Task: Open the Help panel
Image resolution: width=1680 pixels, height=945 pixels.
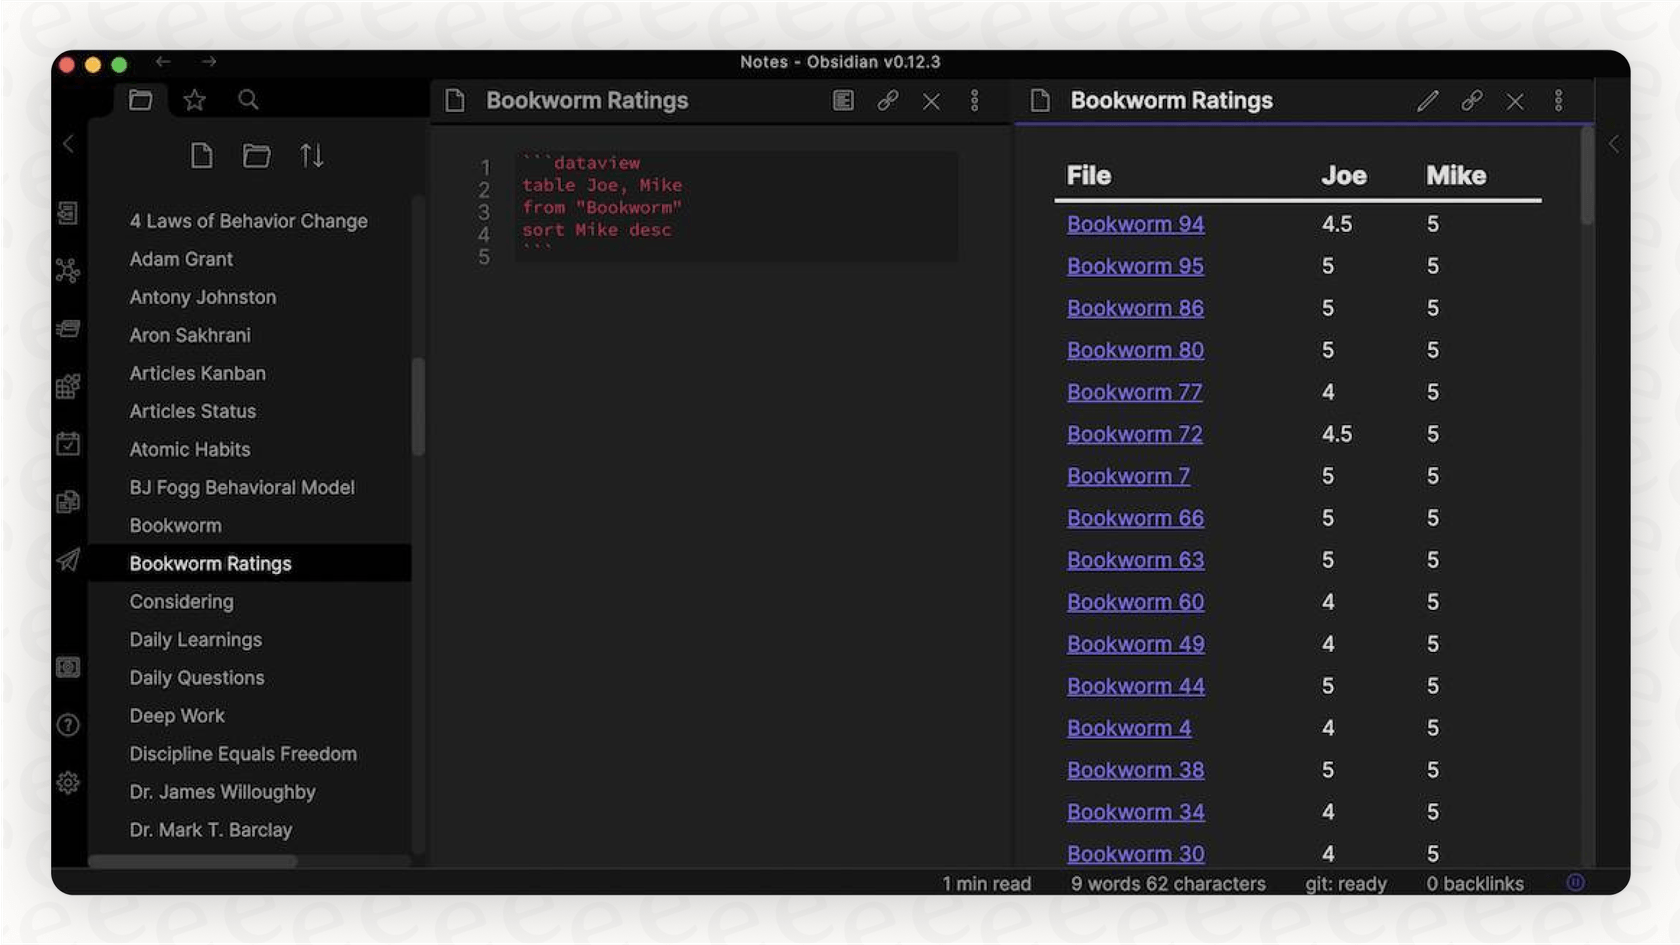Action: pyautogui.click(x=68, y=725)
